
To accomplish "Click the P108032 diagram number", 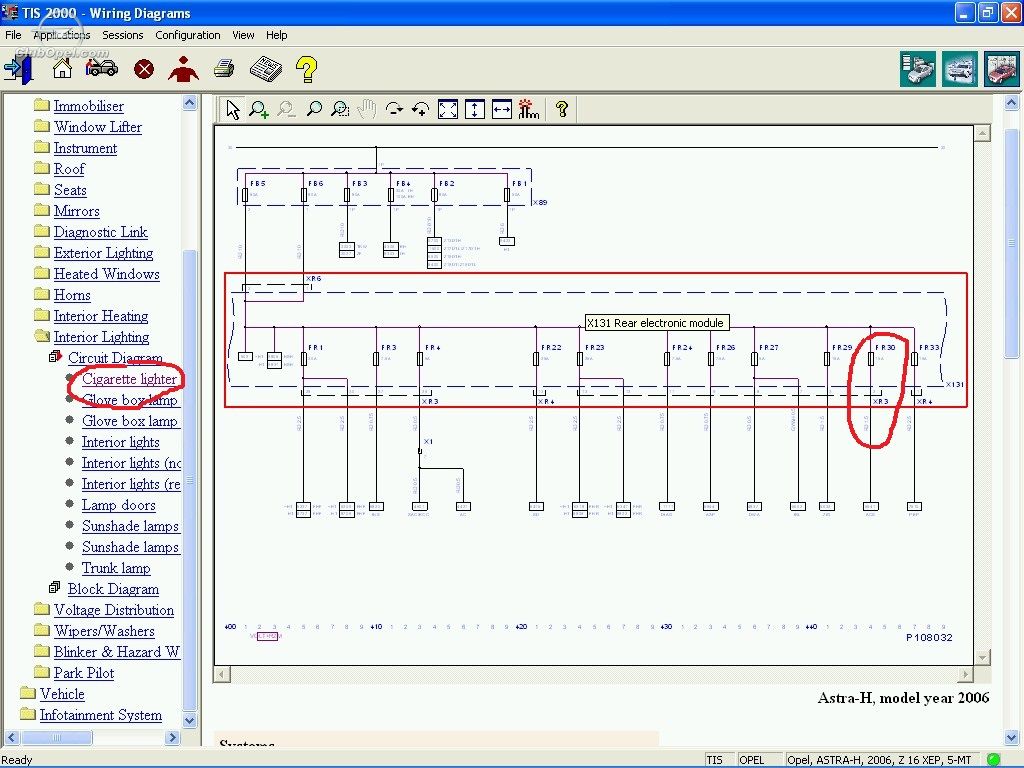I will pyautogui.click(x=929, y=637).
